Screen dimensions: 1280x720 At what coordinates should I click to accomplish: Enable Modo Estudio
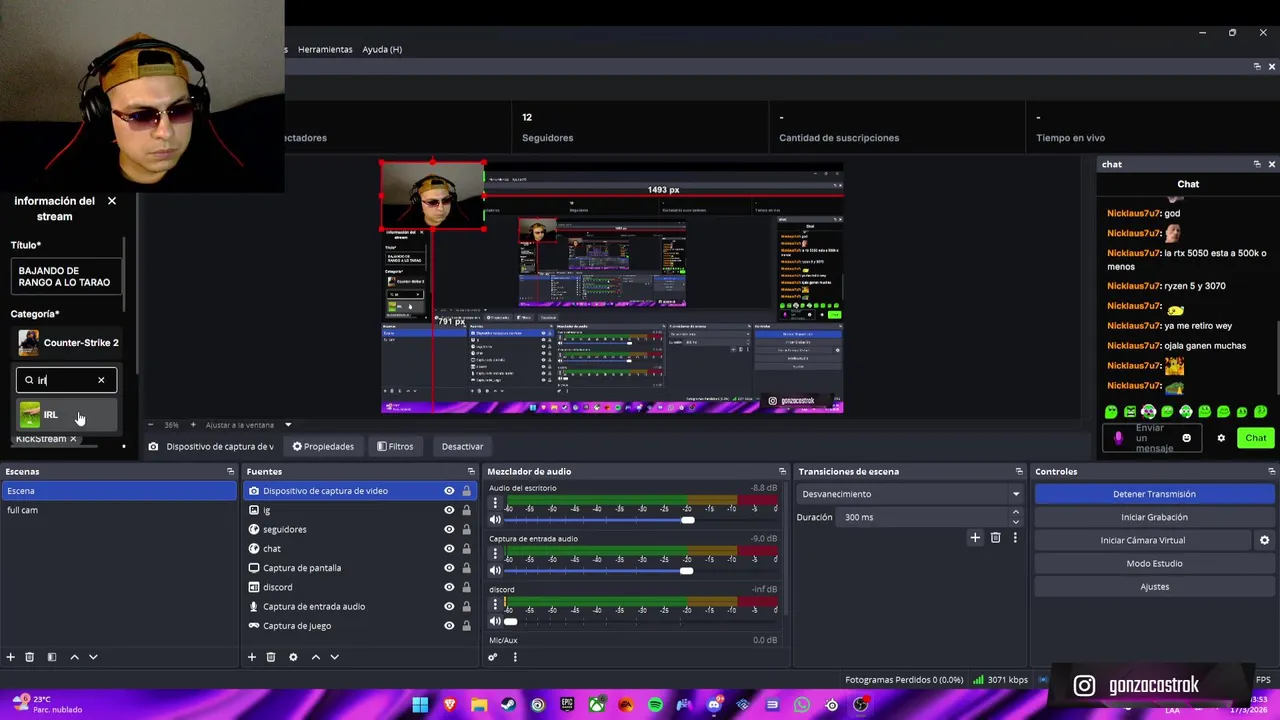(1154, 563)
